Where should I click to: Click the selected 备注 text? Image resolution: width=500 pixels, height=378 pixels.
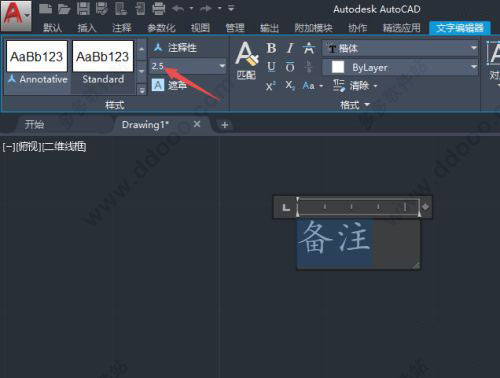point(334,237)
